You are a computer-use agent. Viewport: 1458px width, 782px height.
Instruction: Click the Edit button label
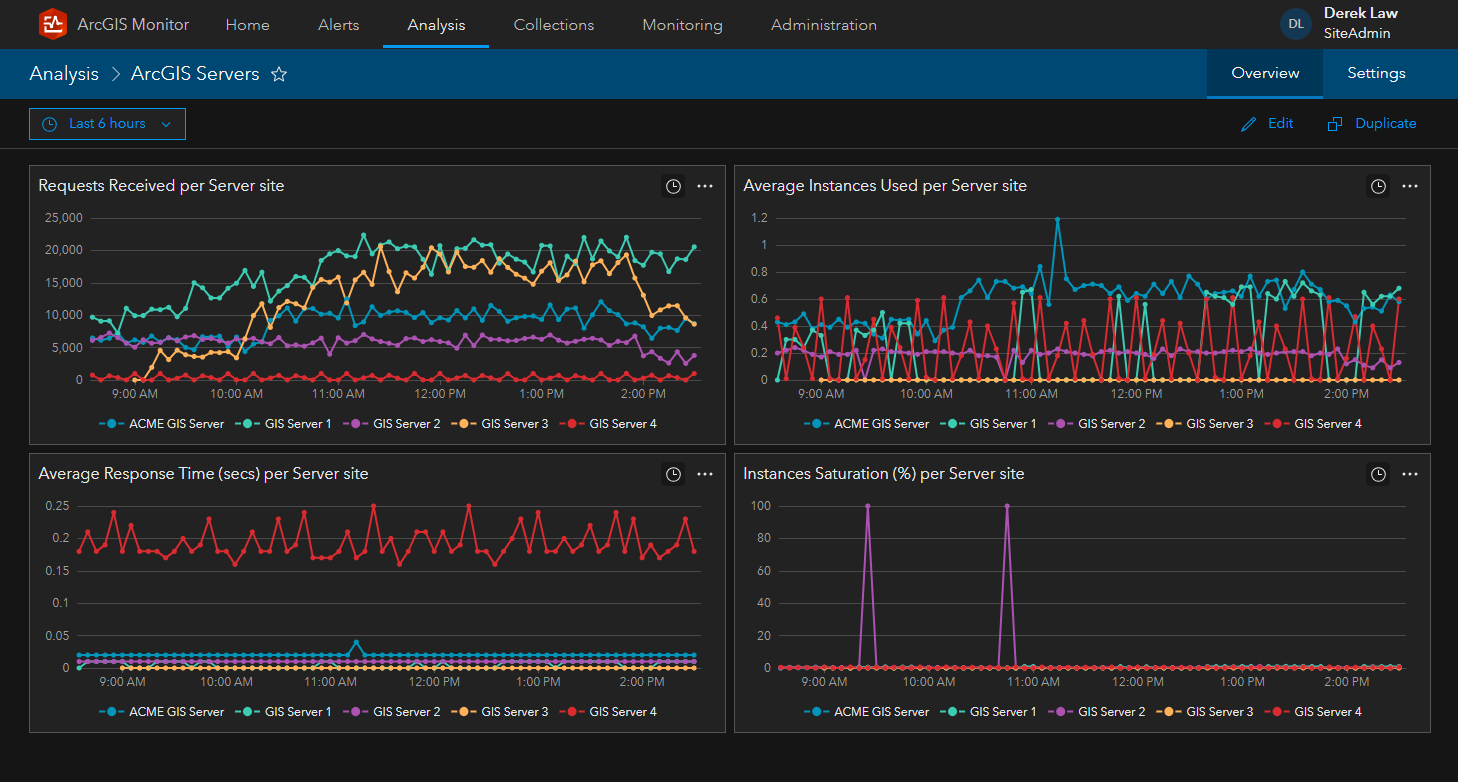[x=1281, y=124]
